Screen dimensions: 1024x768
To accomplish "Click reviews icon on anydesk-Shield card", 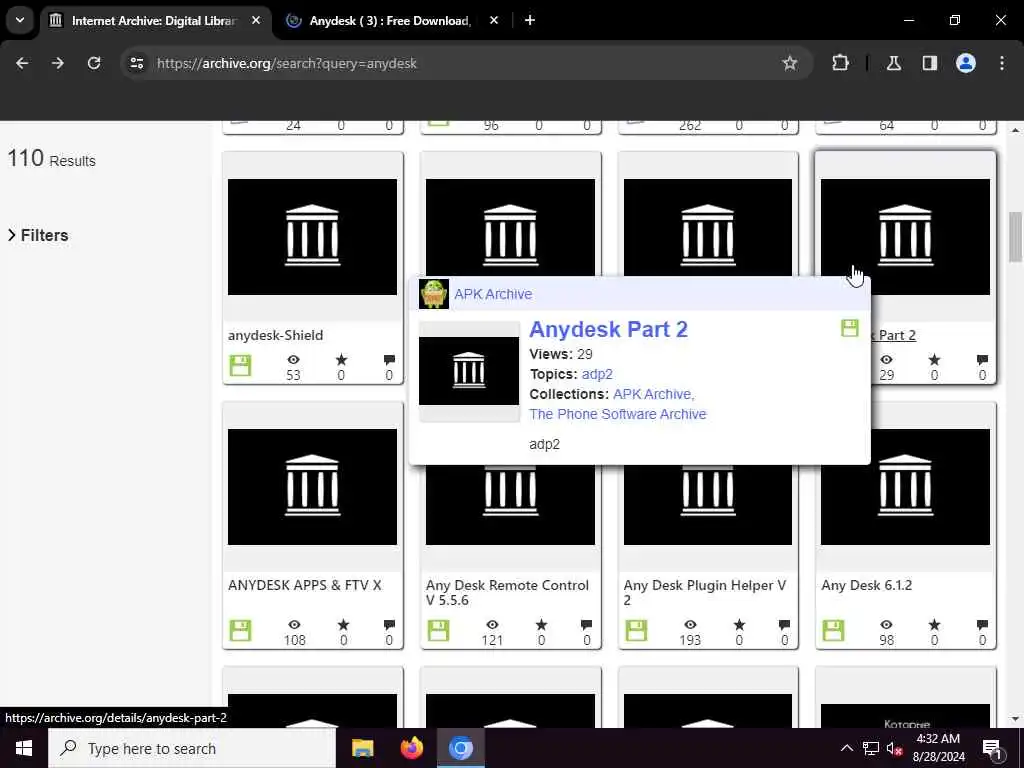I will point(389,360).
